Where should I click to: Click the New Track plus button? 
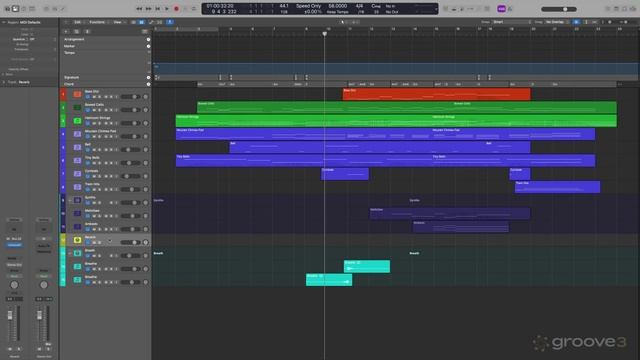point(66,31)
